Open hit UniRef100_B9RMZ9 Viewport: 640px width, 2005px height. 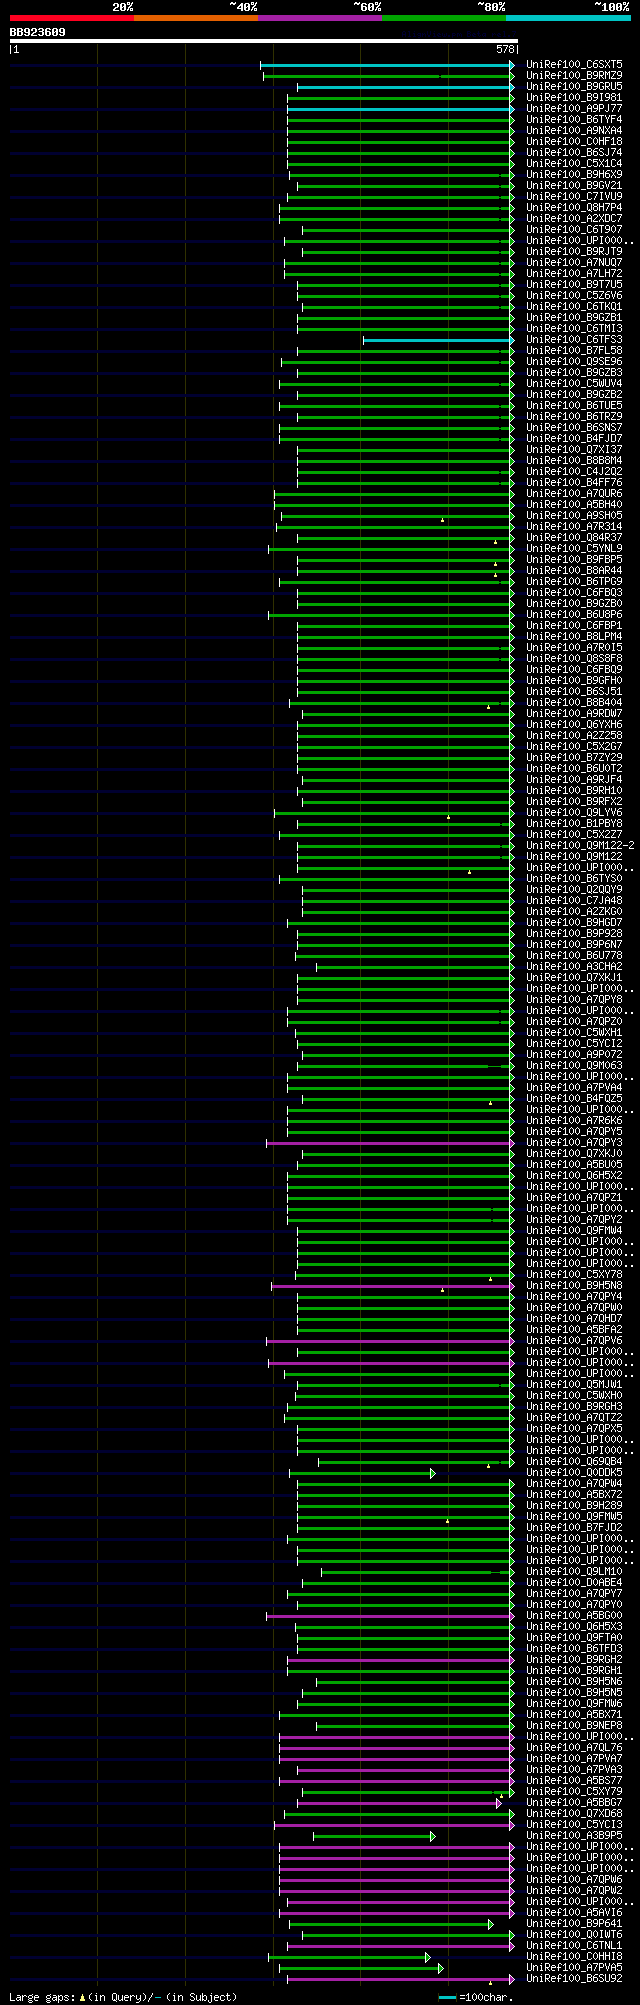(574, 76)
